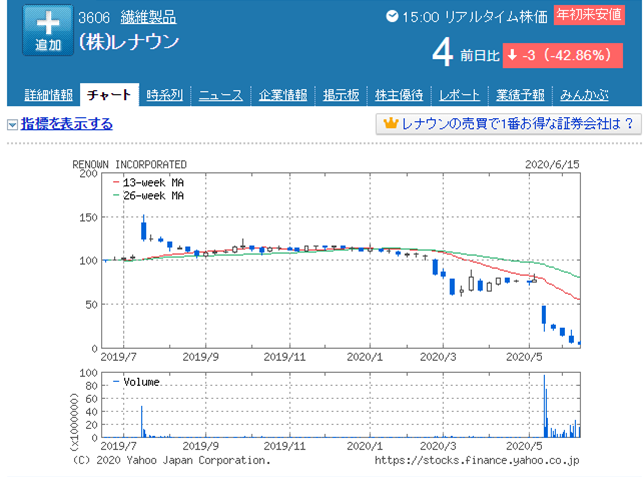
Task: Click the 指標を表示する link
Action: [67, 124]
